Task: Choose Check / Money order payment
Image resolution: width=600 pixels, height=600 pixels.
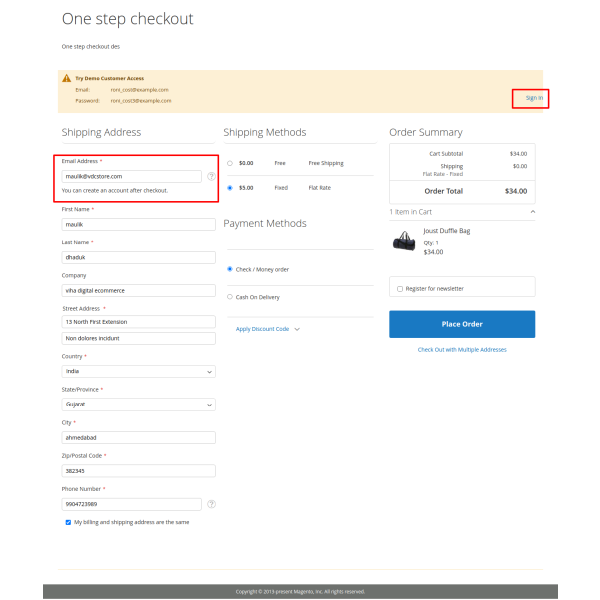Action: tap(230, 268)
